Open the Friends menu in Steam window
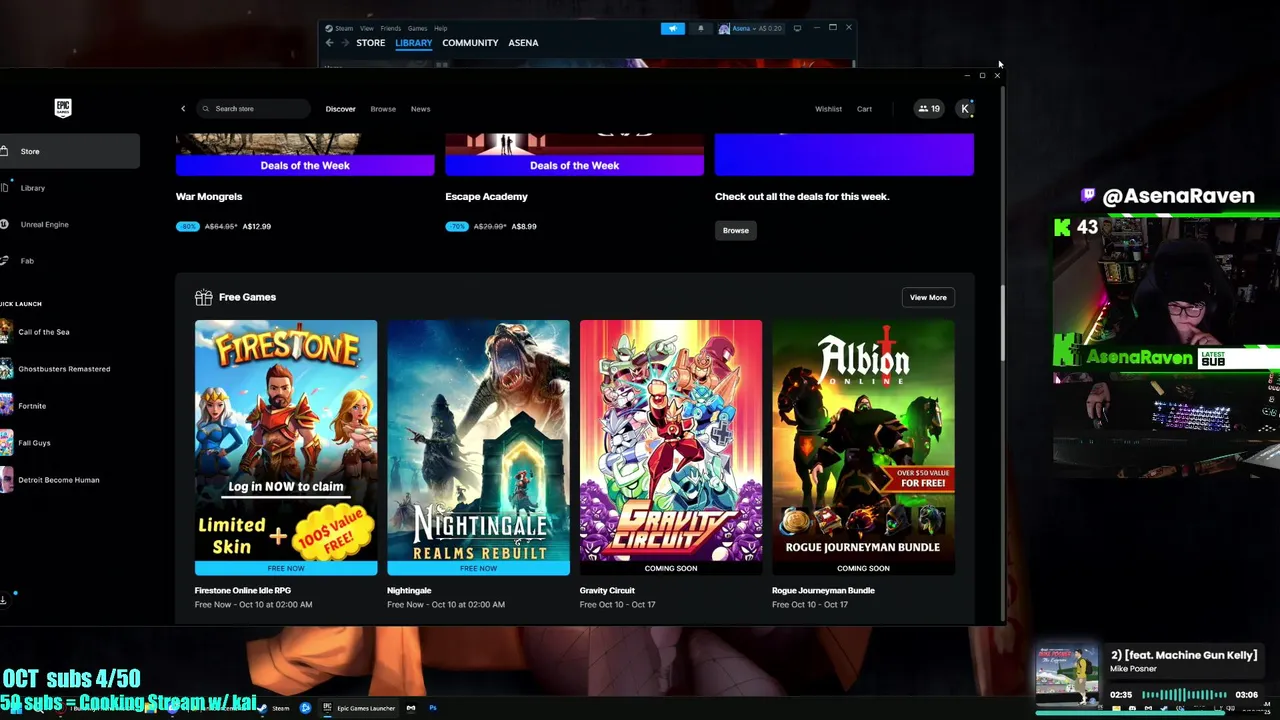Screen dimensions: 1280x720 [391, 28]
